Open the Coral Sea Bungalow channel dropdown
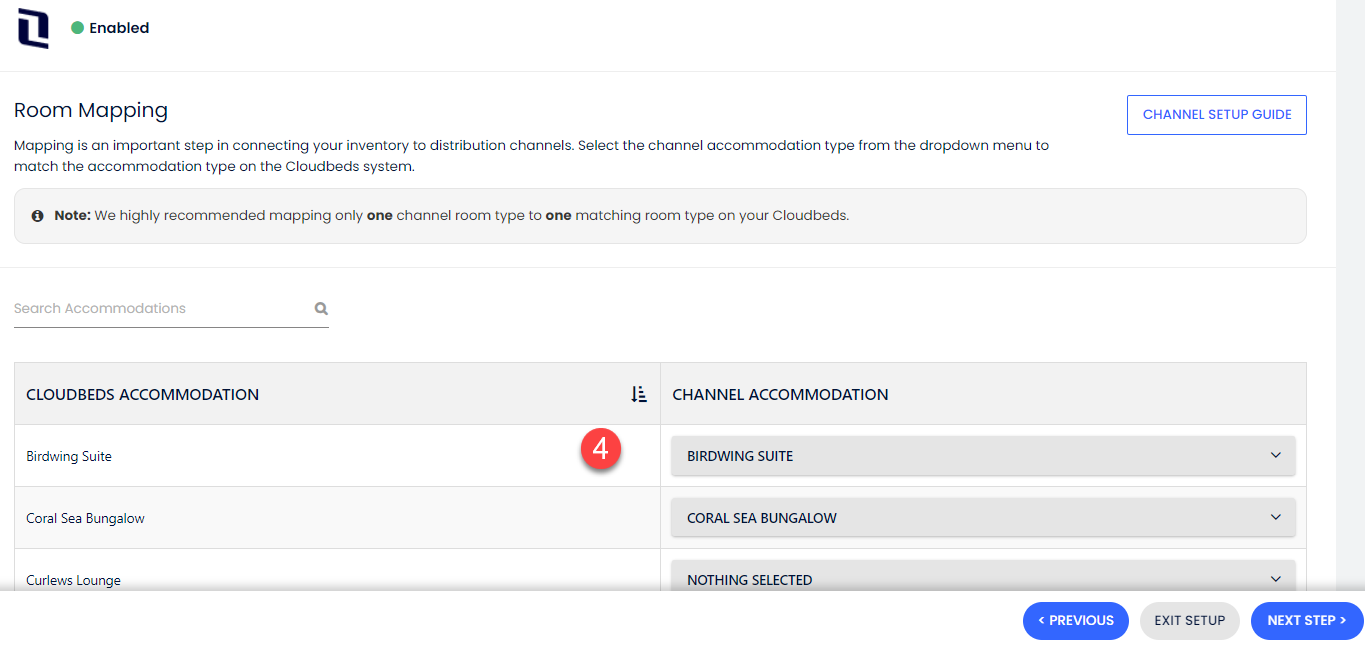This screenshot has height=646, width=1365. pyautogui.click(x=983, y=517)
